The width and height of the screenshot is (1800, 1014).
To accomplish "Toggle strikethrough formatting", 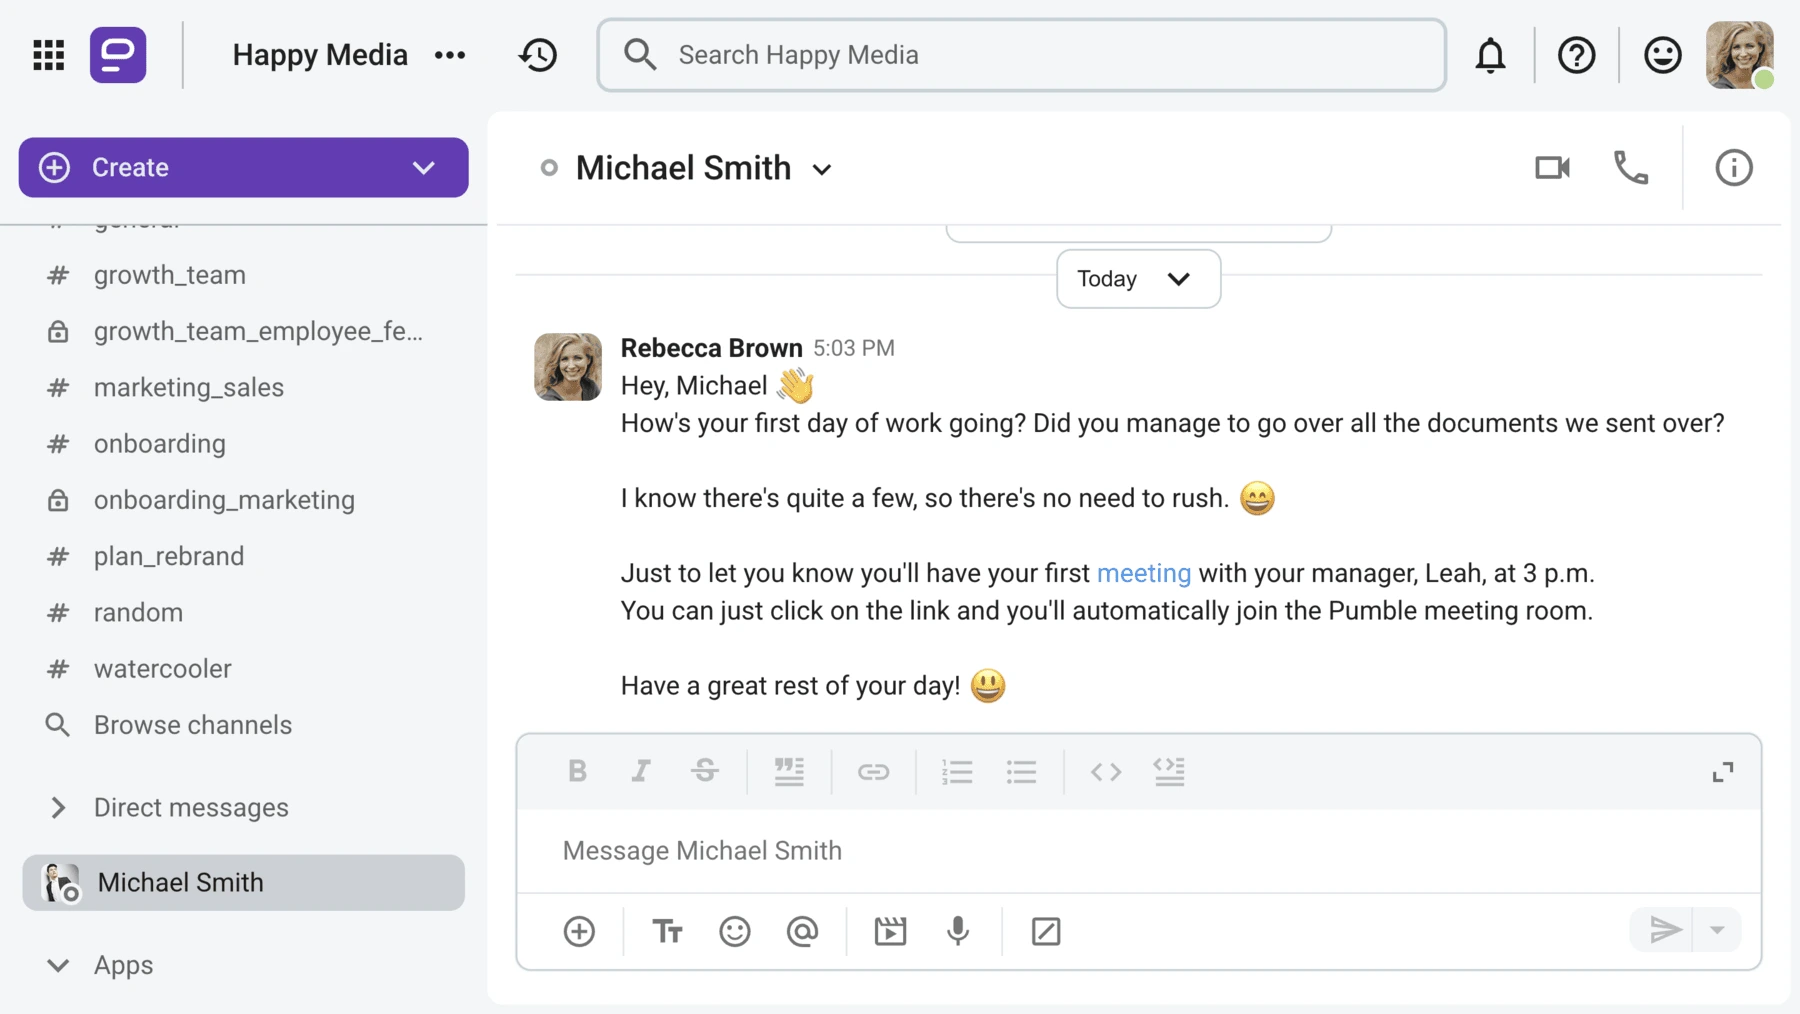I will tap(704, 771).
